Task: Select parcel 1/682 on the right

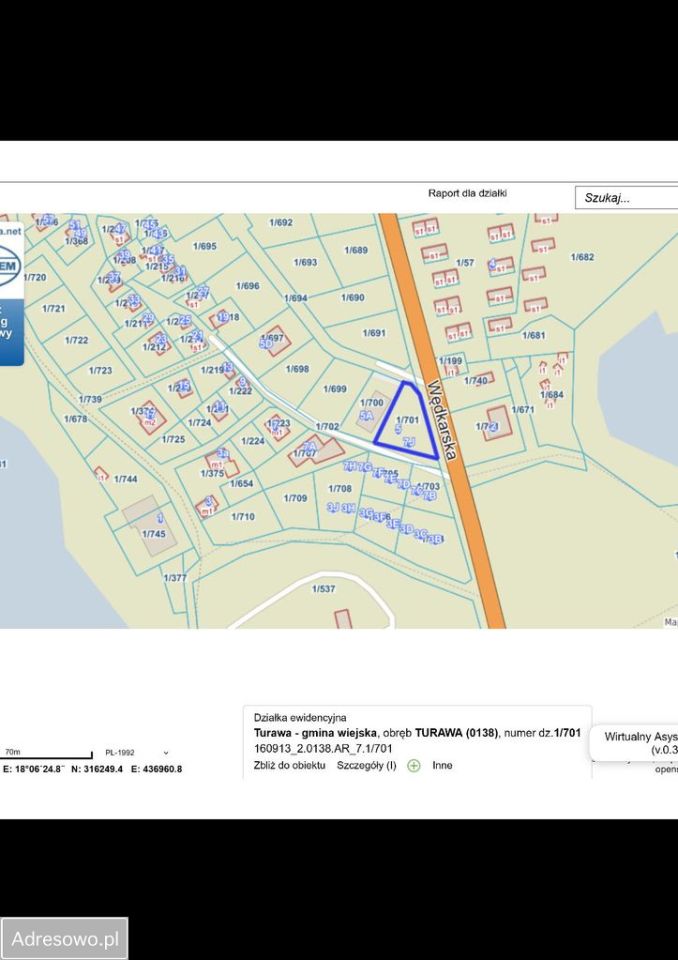Action: pos(583,257)
